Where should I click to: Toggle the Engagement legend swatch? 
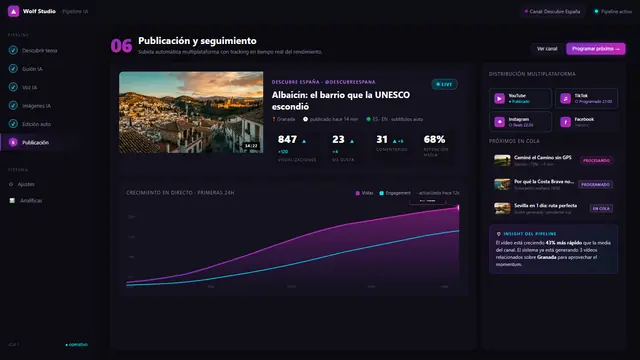tap(382, 193)
